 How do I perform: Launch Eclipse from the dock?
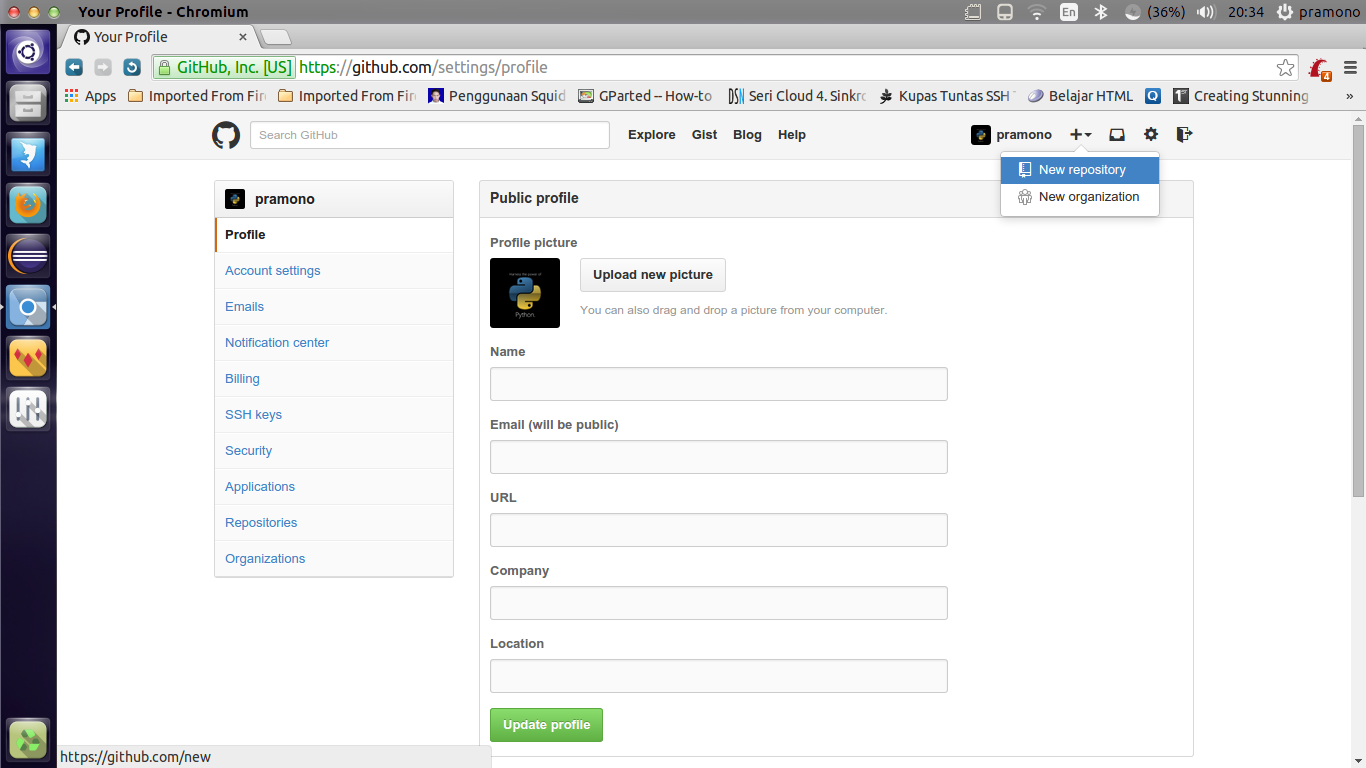28,257
